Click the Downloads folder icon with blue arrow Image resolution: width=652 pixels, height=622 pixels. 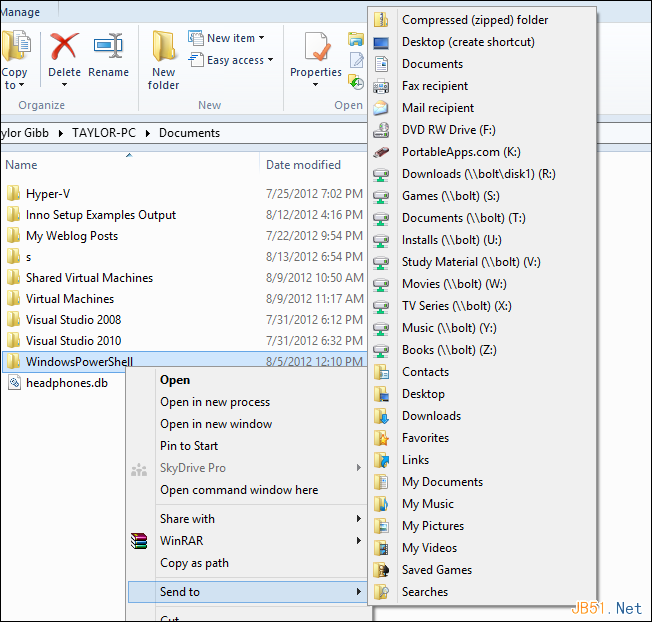381,416
